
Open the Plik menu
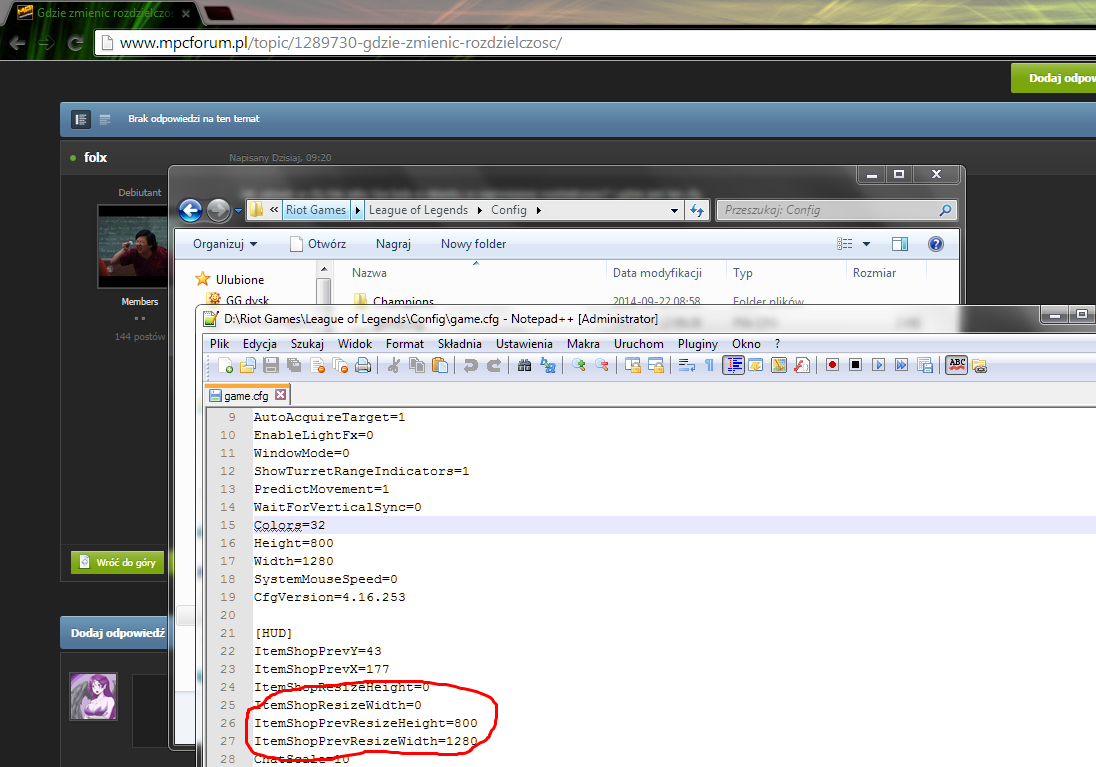point(219,343)
